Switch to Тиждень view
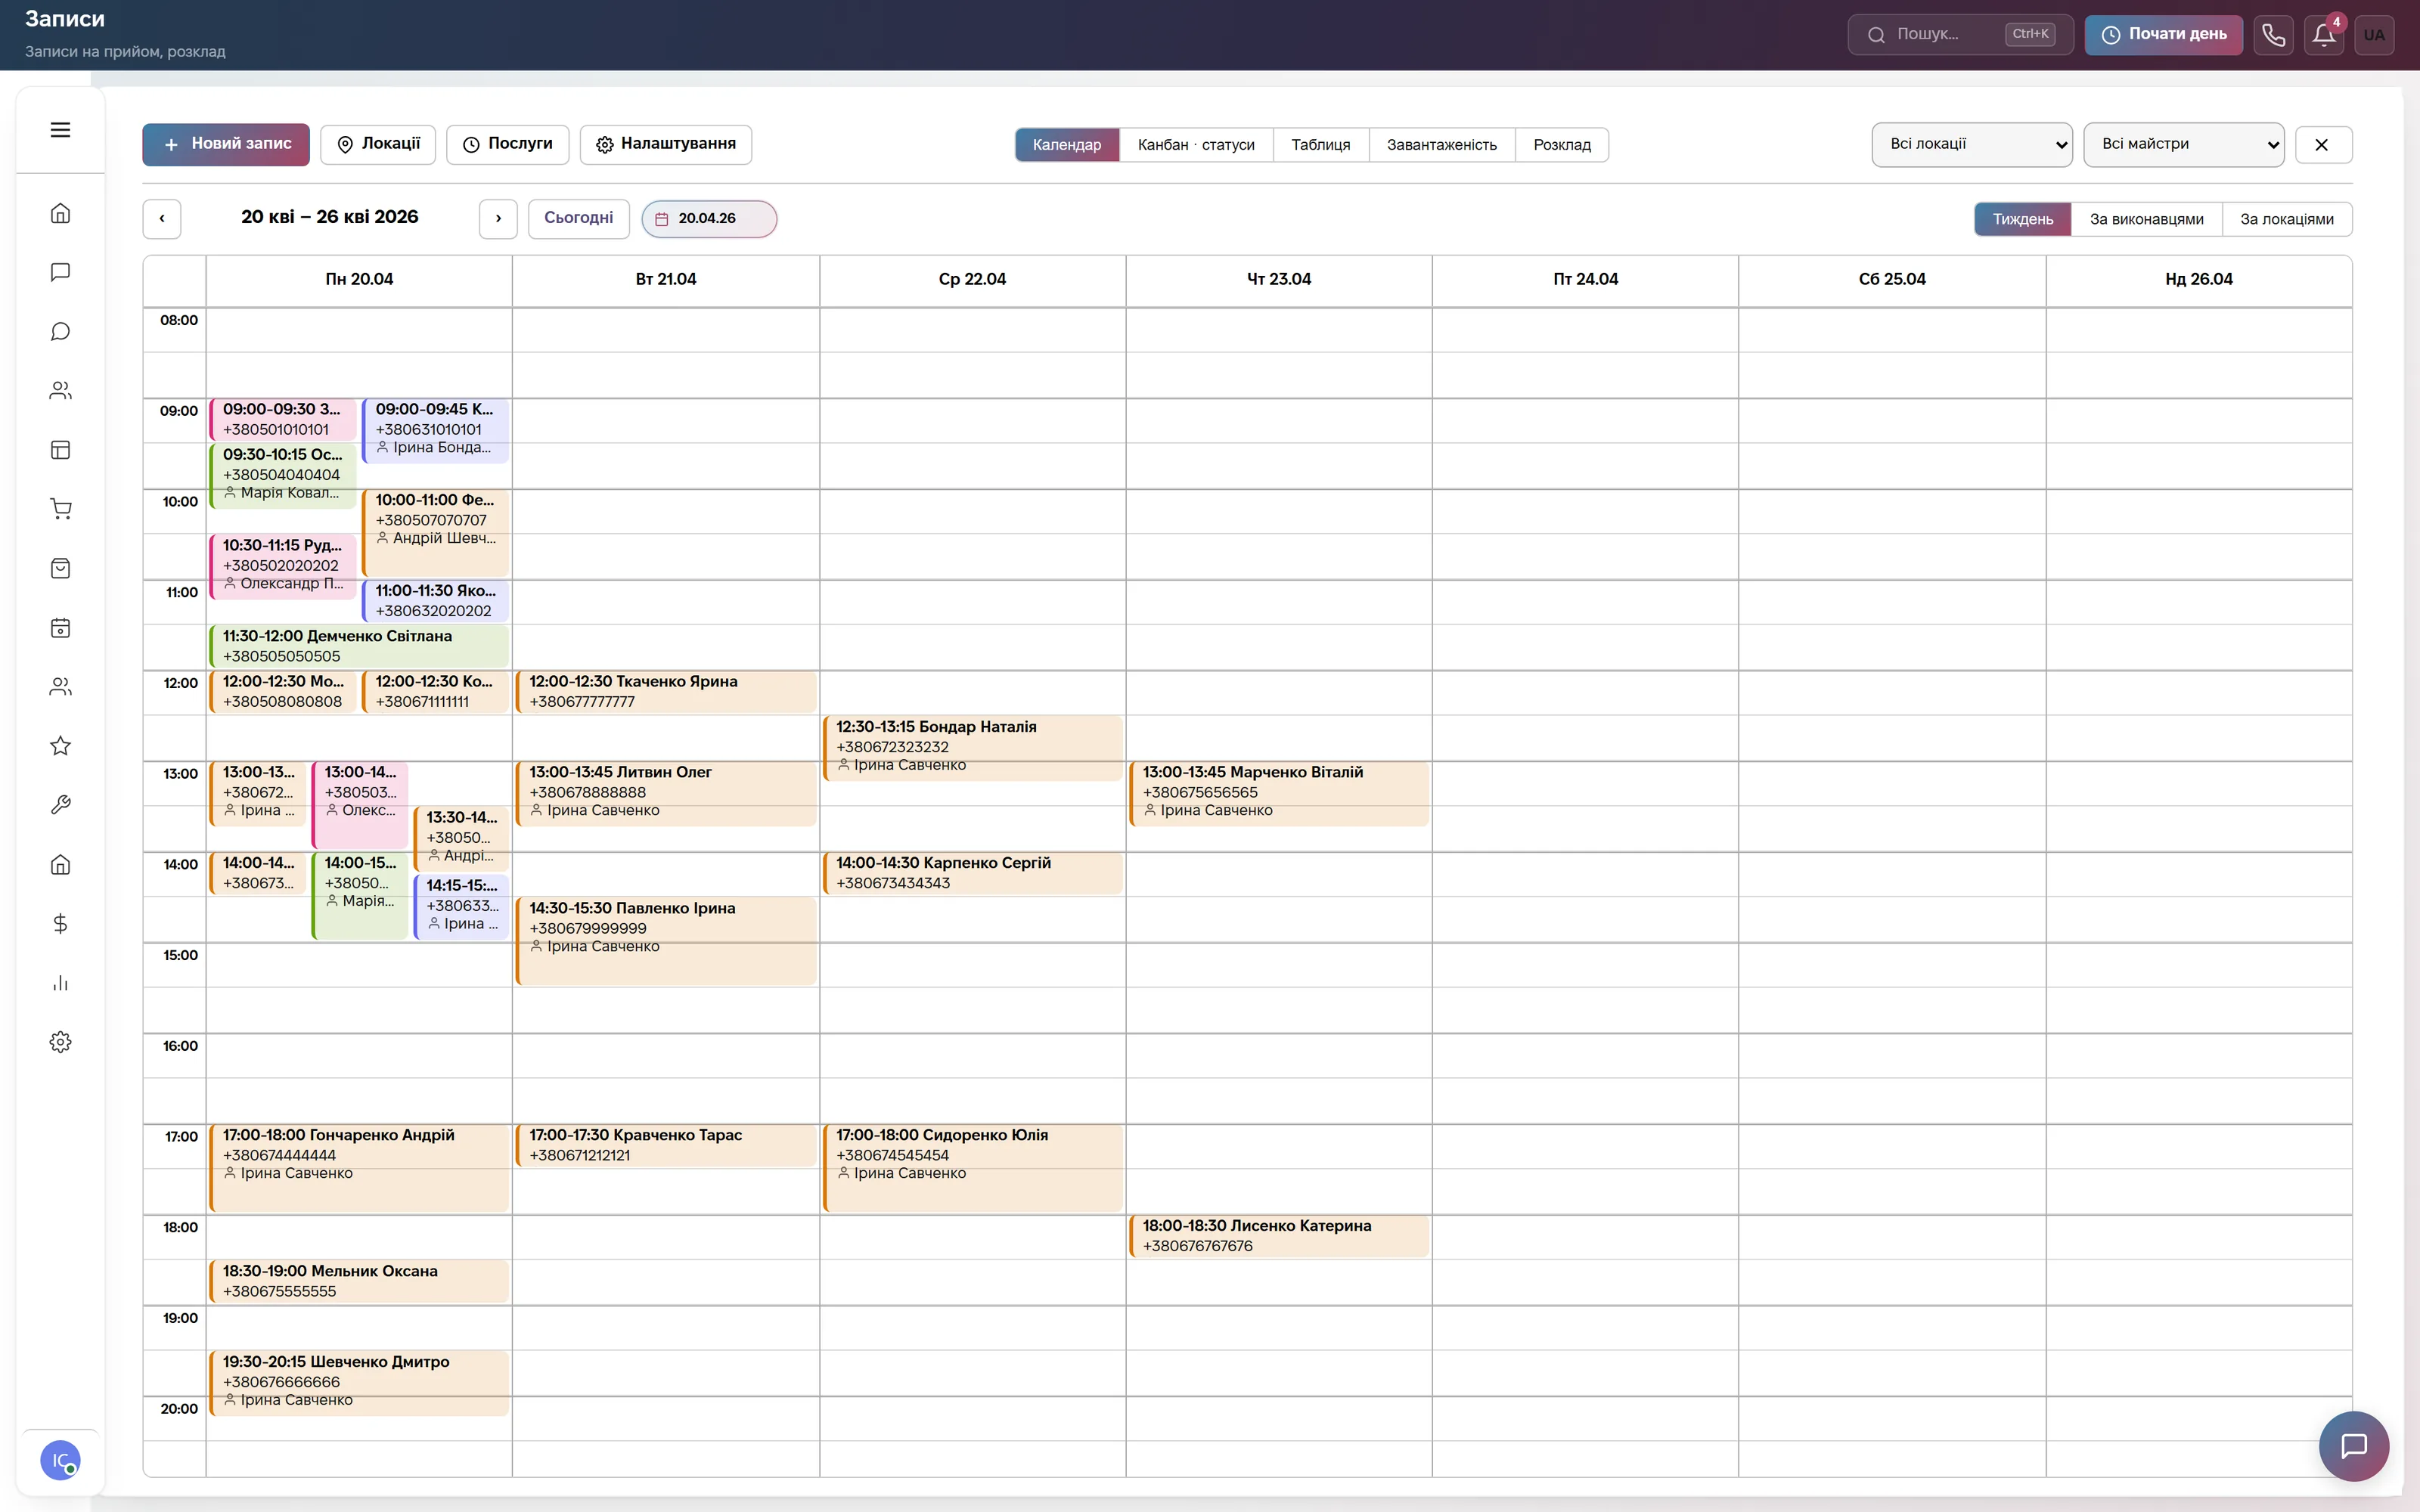This screenshot has width=2420, height=1512. click(2022, 219)
